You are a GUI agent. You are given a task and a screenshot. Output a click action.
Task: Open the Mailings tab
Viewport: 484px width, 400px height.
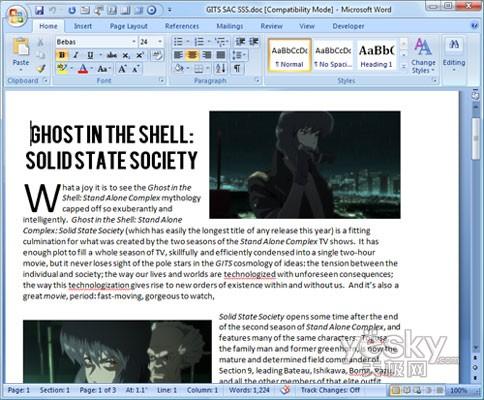pyautogui.click(x=230, y=26)
